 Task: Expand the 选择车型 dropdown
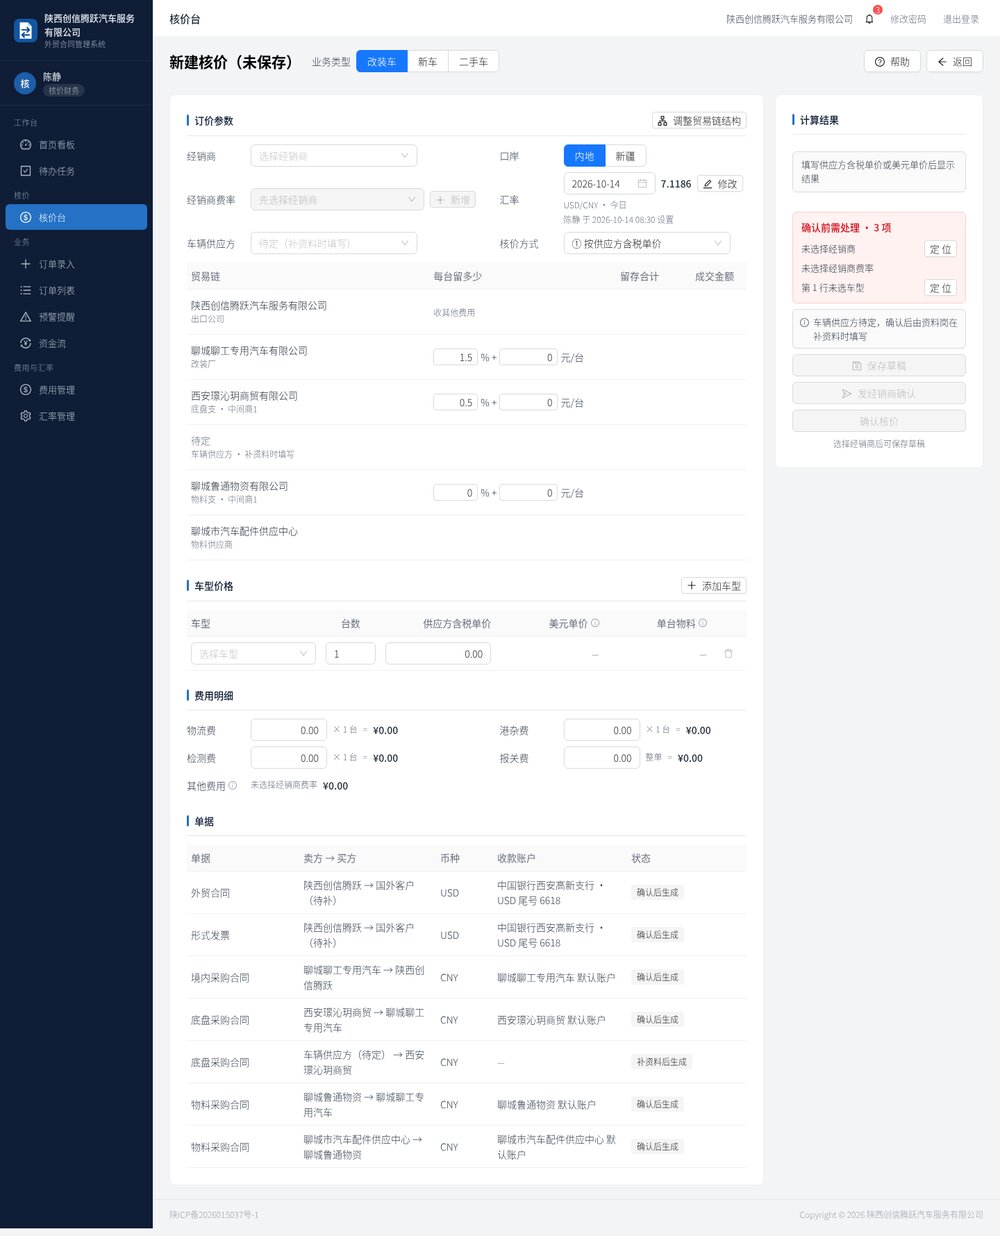click(253, 654)
